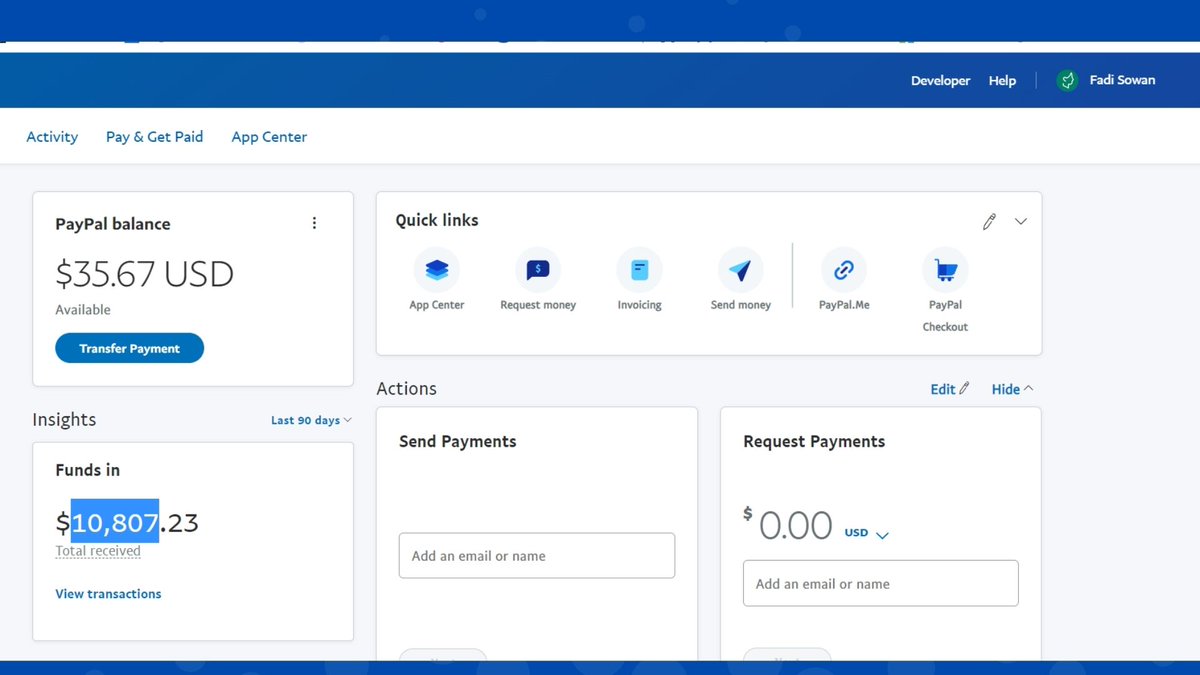Click the Transfer Payment button

coord(130,348)
